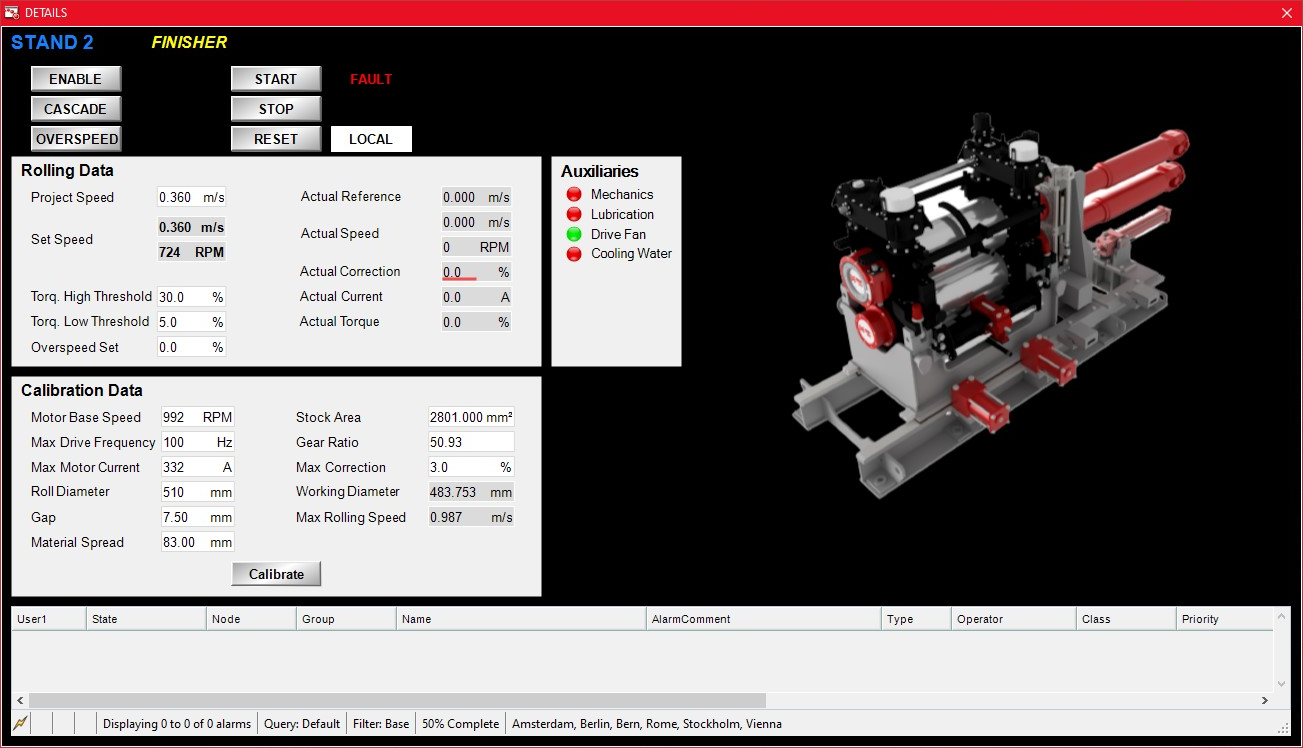The width and height of the screenshot is (1303, 748).
Task: Click the Max Drive Frequency field
Action: 198,442
